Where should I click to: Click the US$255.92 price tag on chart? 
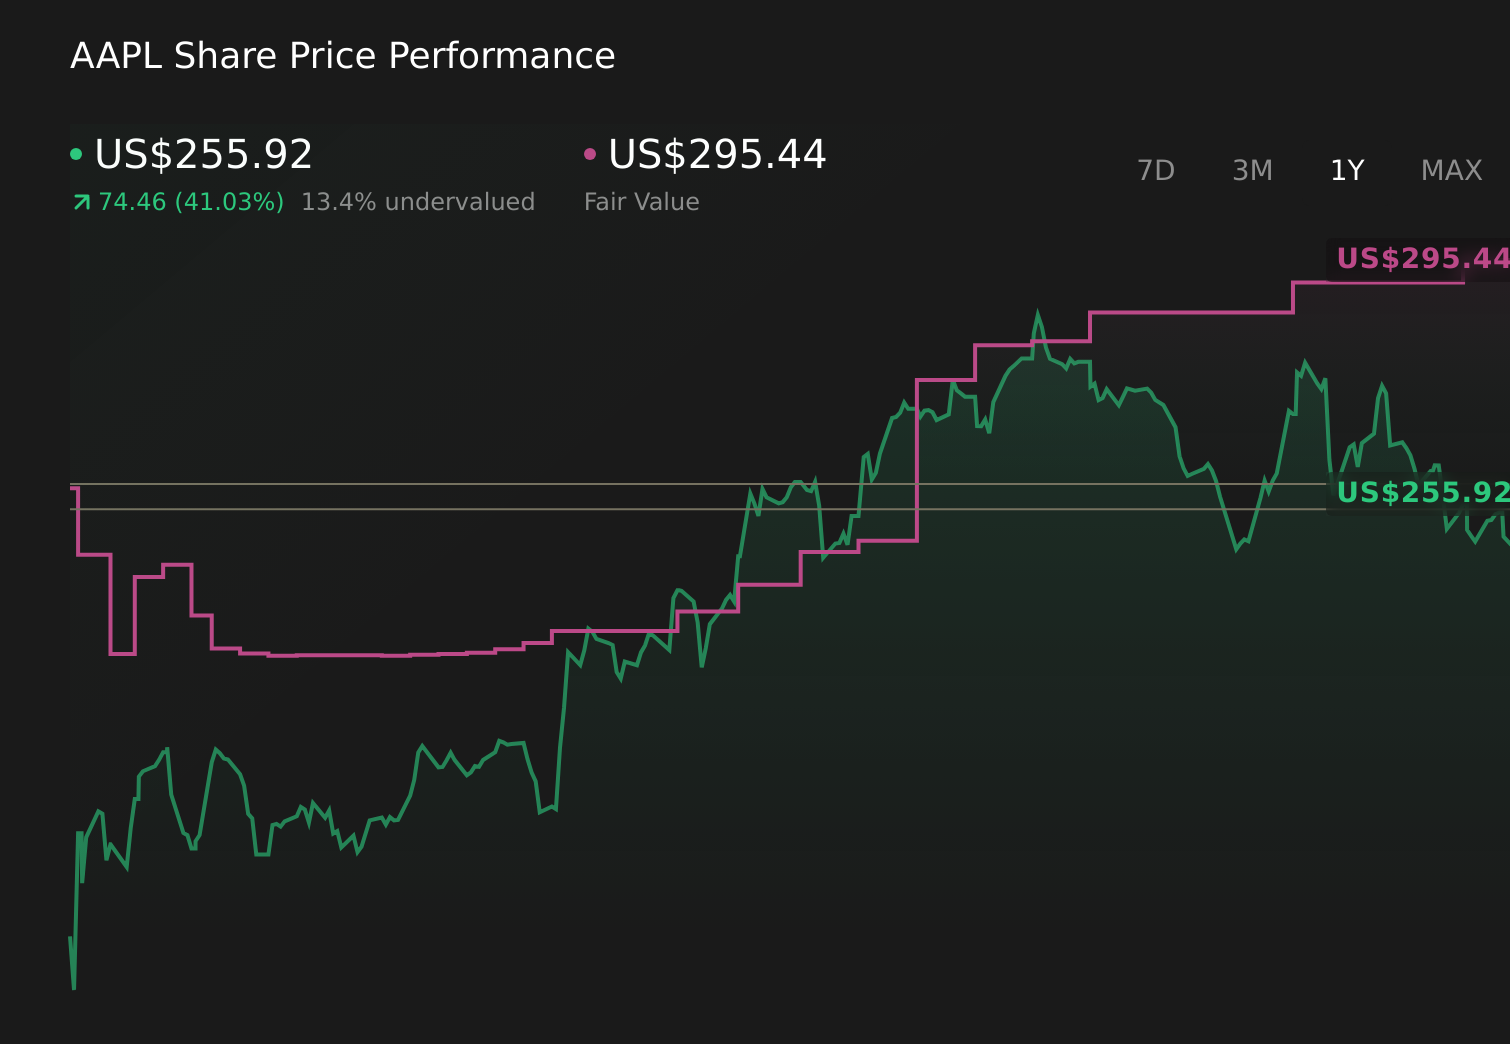[1420, 491]
